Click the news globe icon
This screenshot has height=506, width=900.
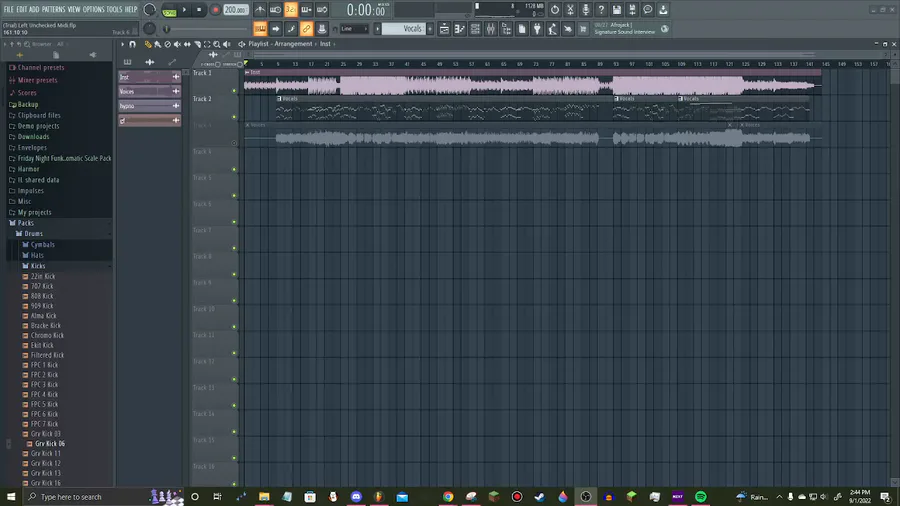tap(665, 29)
